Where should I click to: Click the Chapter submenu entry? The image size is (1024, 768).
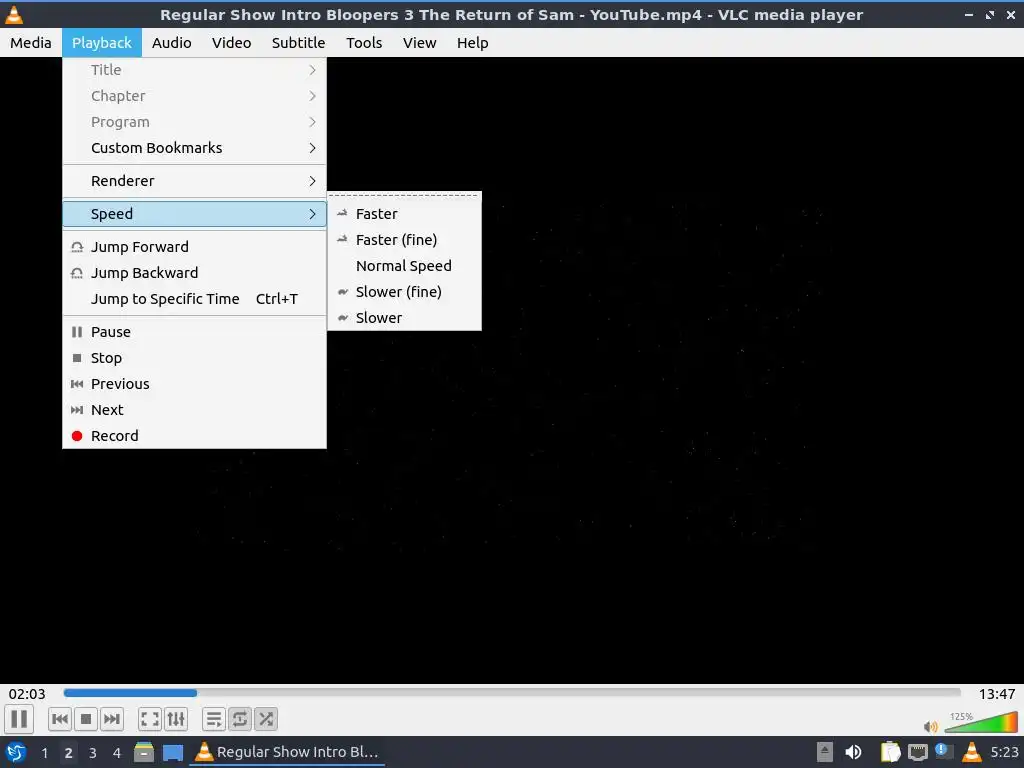coord(195,96)
